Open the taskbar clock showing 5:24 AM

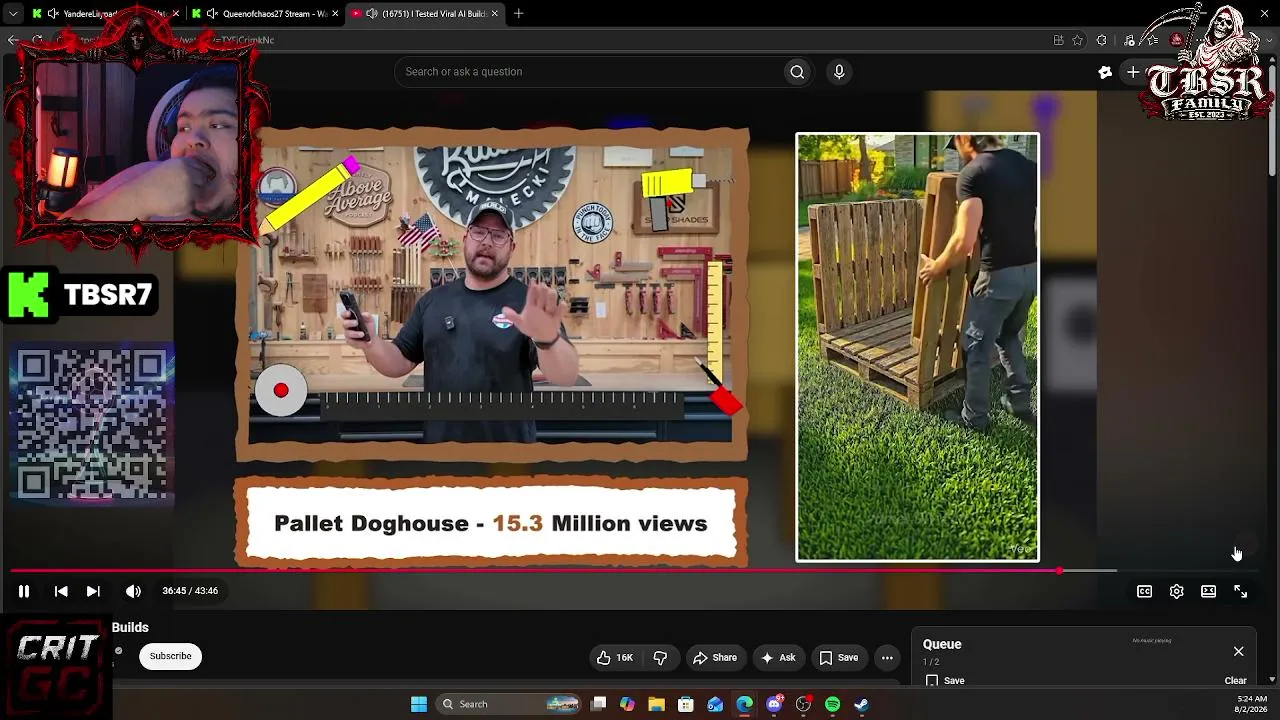point(1252,704)
